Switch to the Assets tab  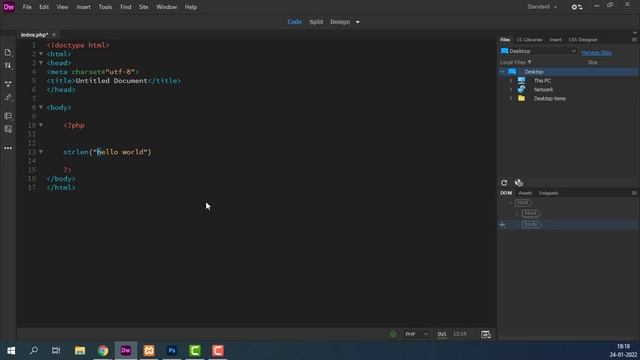click(x=525, y=193)
